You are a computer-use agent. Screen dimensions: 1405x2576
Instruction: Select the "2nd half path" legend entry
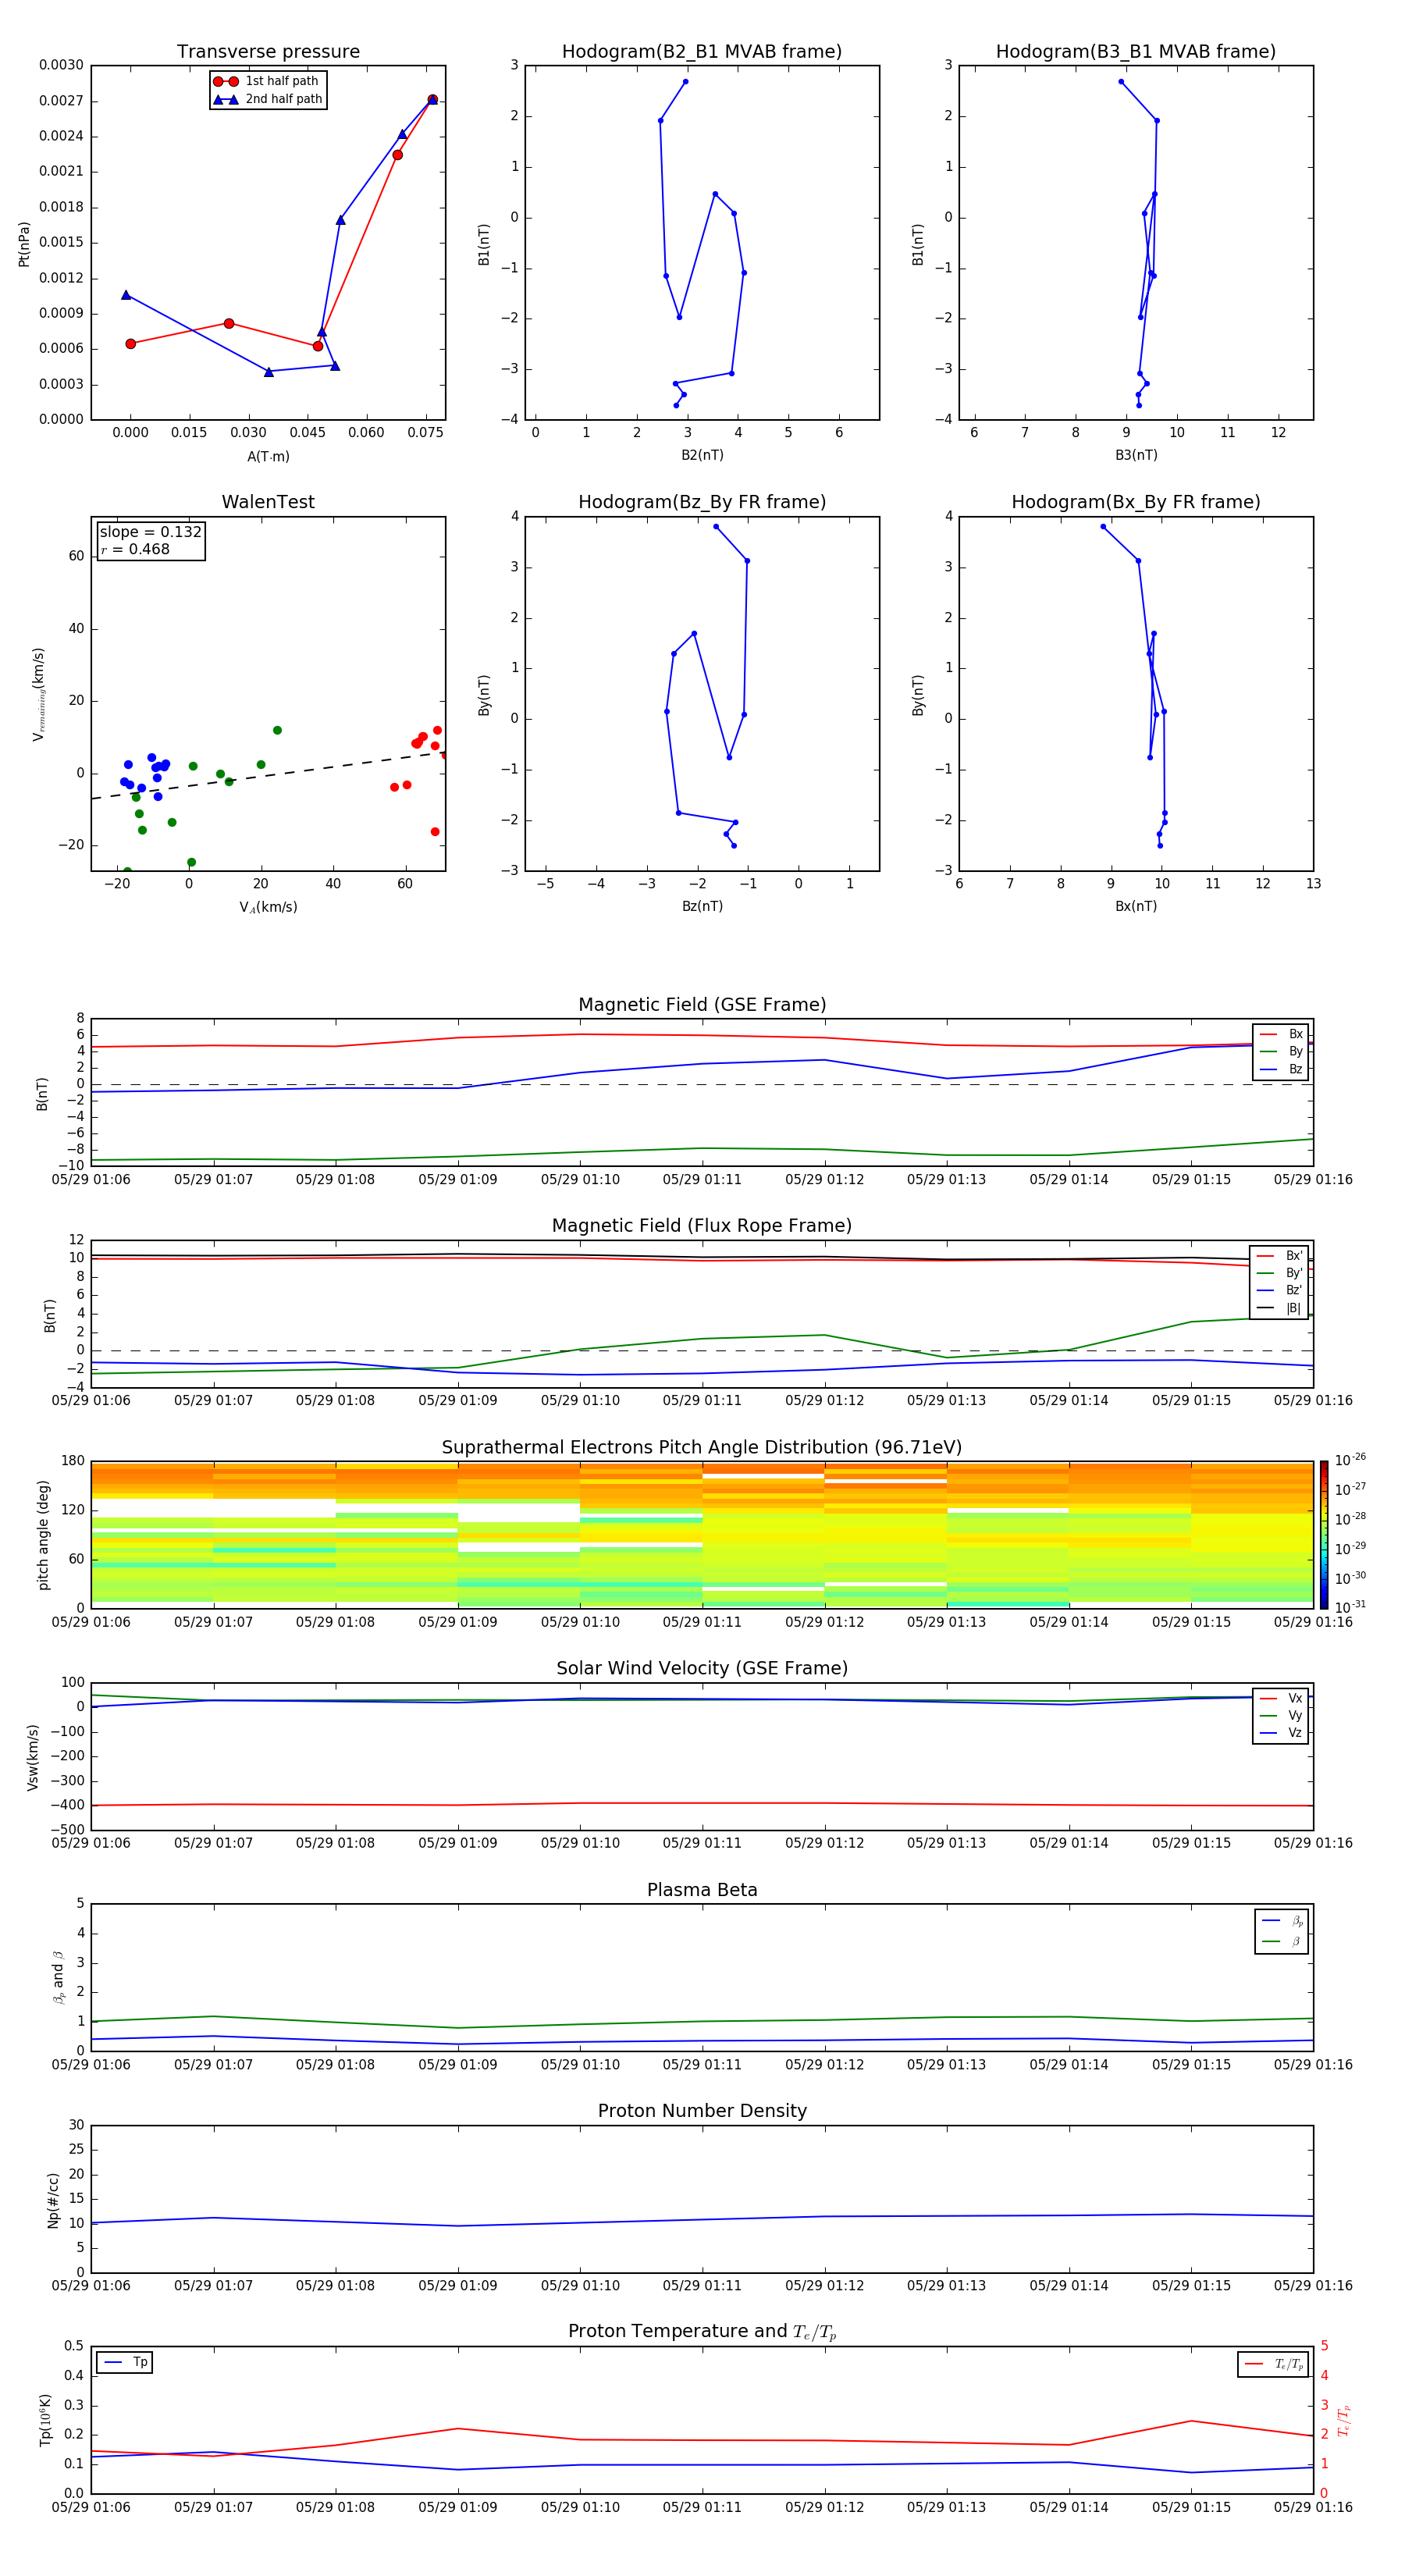tap(268, 99)
